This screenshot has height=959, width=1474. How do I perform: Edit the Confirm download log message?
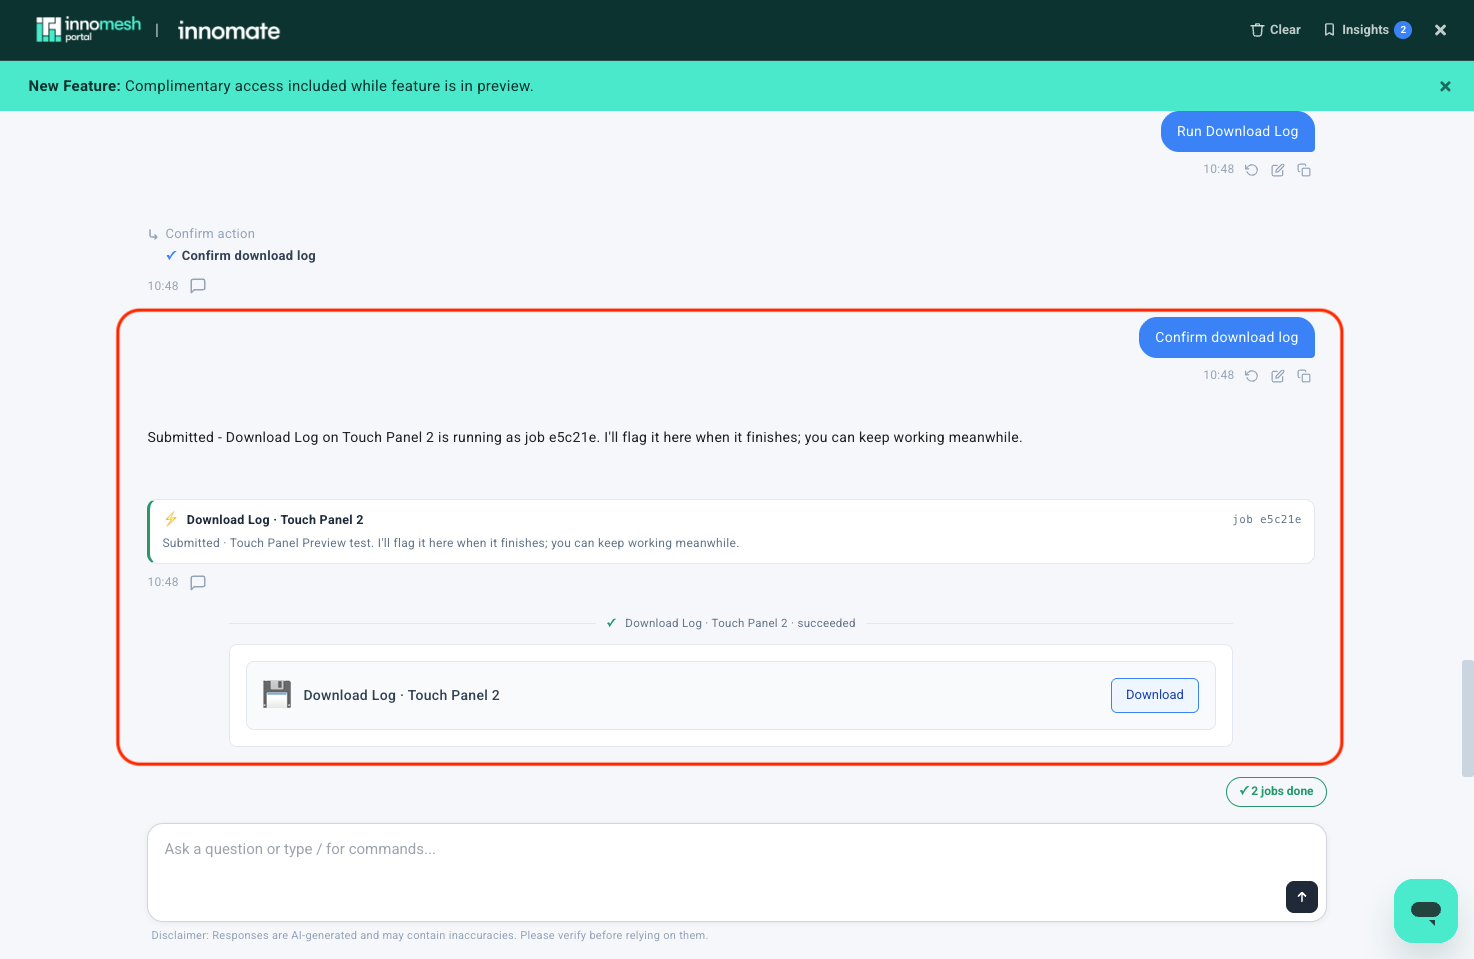pos(1278,376)
